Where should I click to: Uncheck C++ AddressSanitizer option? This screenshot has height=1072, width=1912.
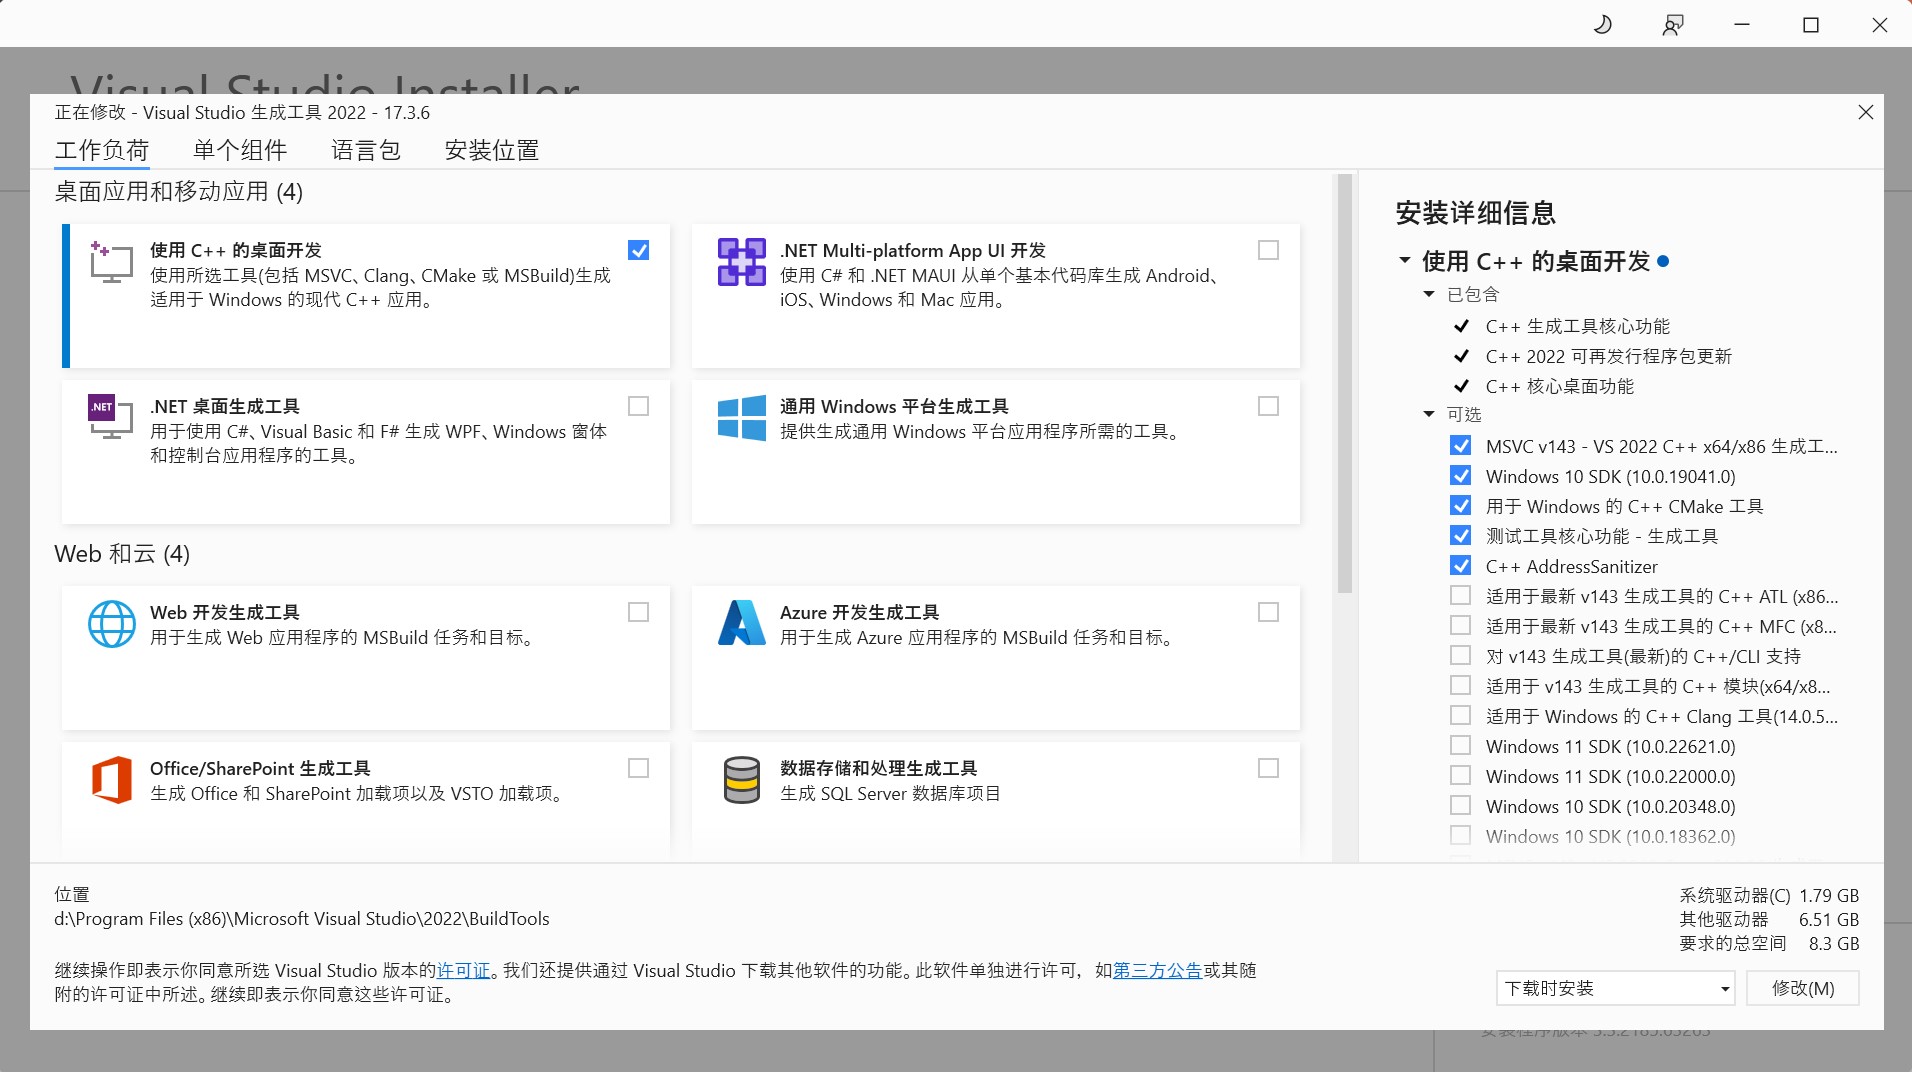(1460, 566)
